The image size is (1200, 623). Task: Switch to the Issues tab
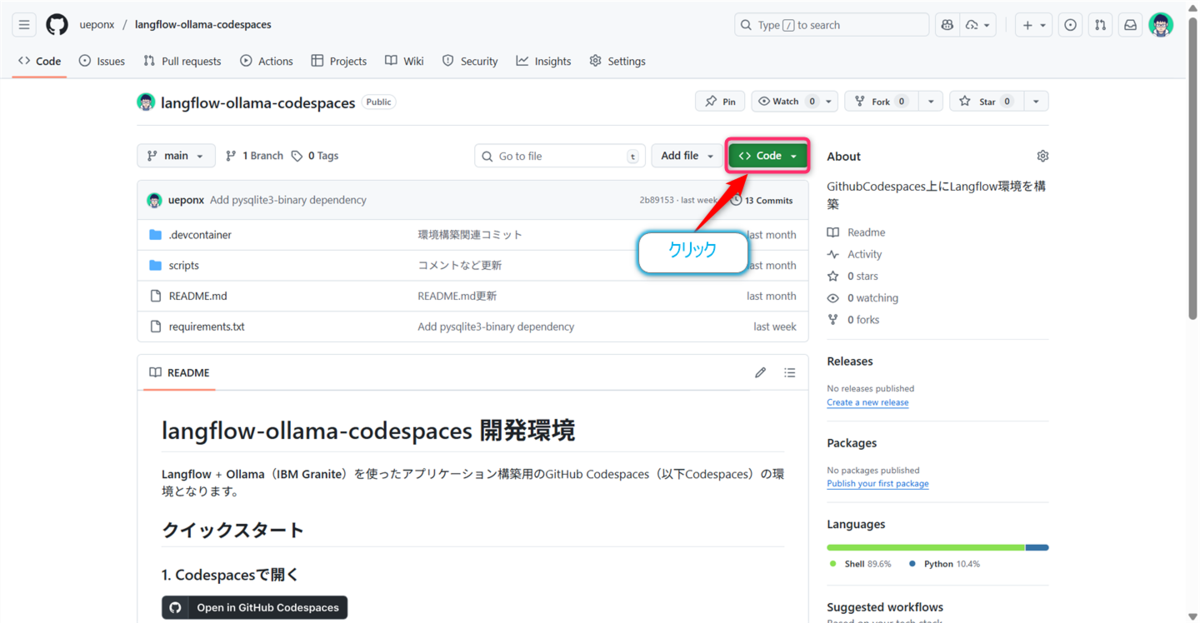point(102,61)
